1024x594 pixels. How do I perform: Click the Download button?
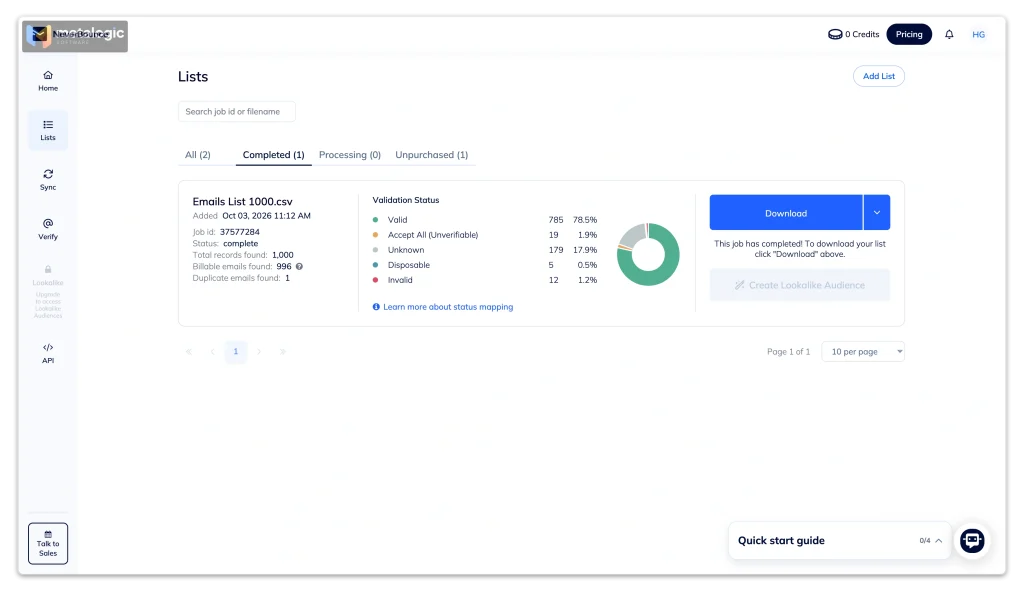[786, 213]
